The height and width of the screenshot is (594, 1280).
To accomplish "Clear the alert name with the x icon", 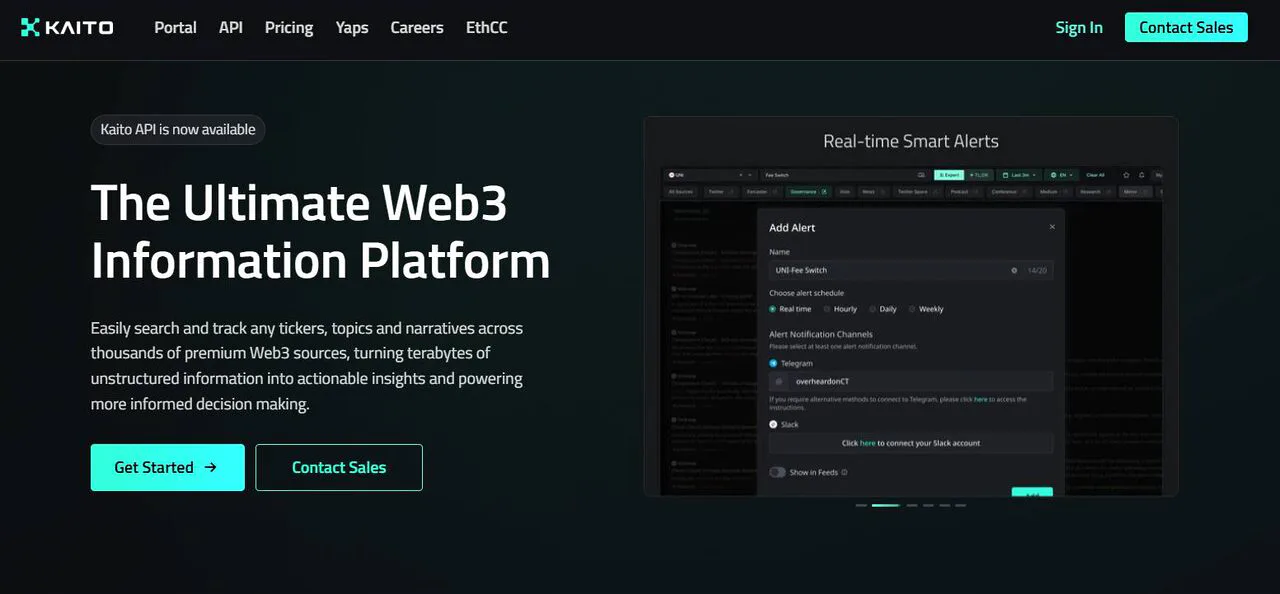I will [x=1014, y=270].
